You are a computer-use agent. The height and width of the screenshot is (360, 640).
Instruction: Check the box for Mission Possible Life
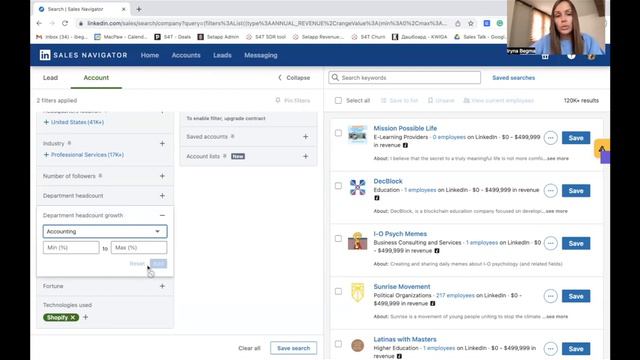(x=338, y=133)
